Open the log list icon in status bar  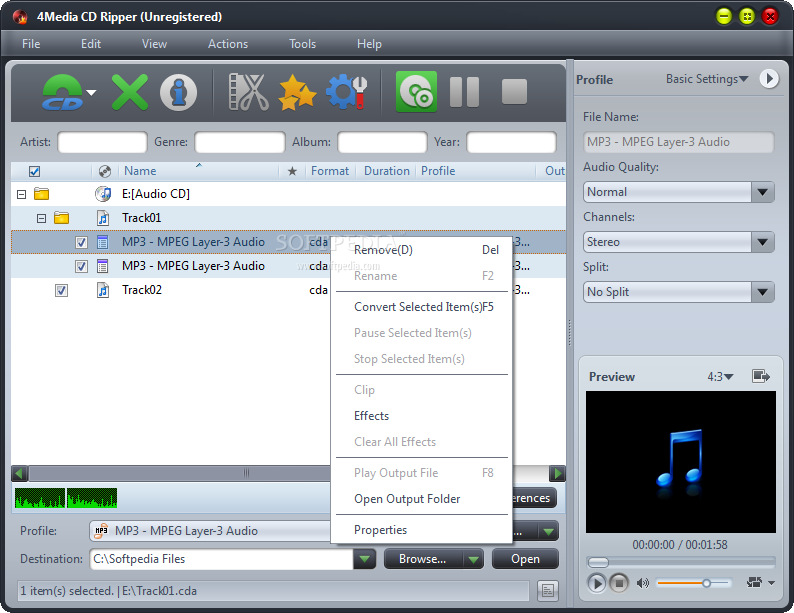point(547,590)
